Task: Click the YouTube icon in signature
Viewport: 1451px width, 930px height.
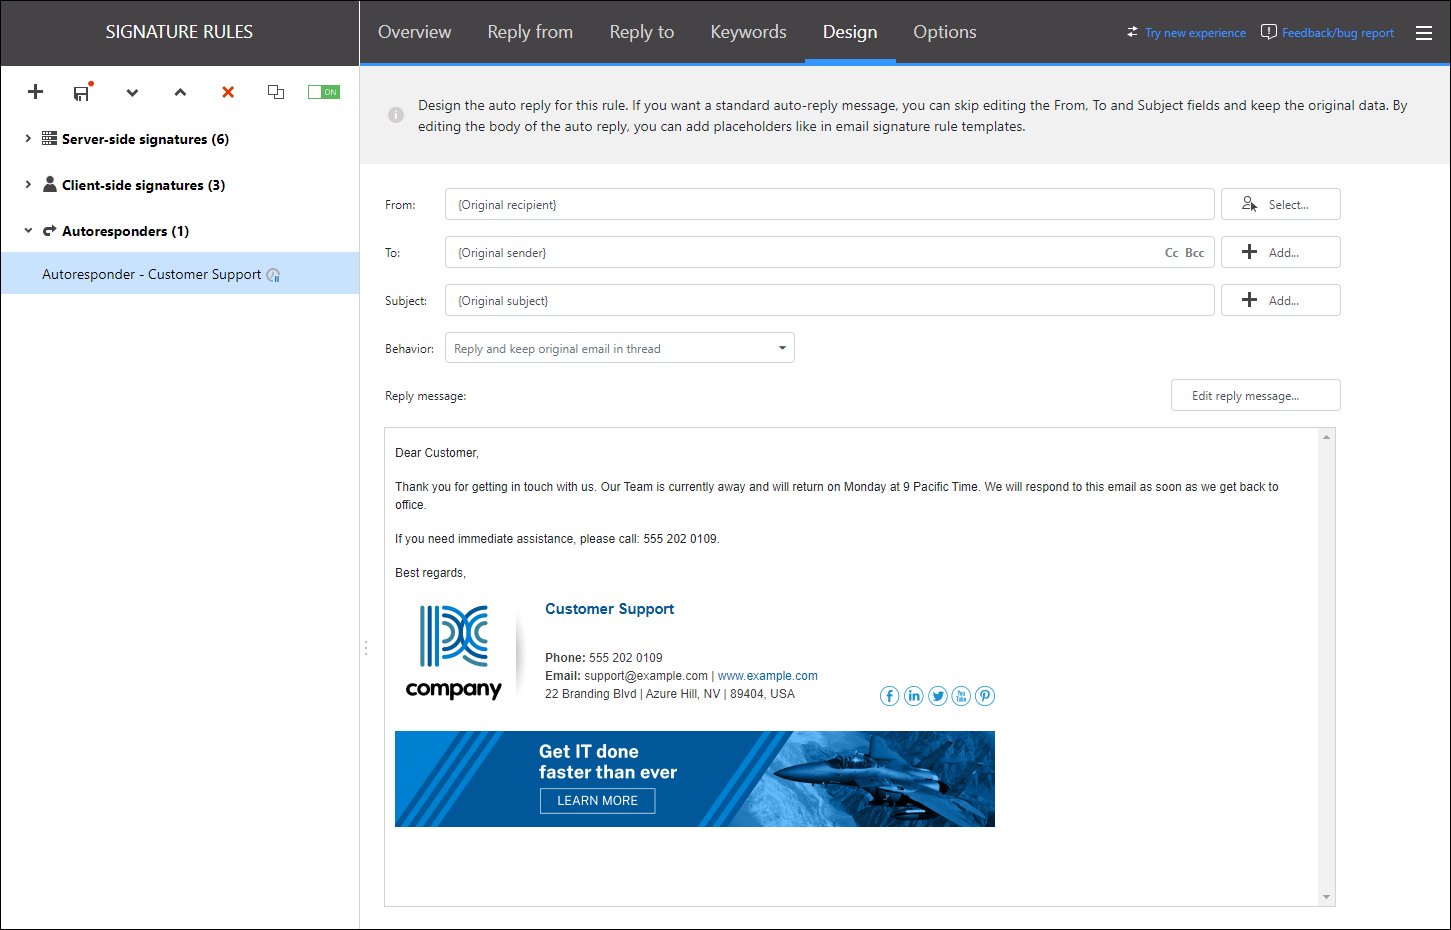Action: pos(961,696)
